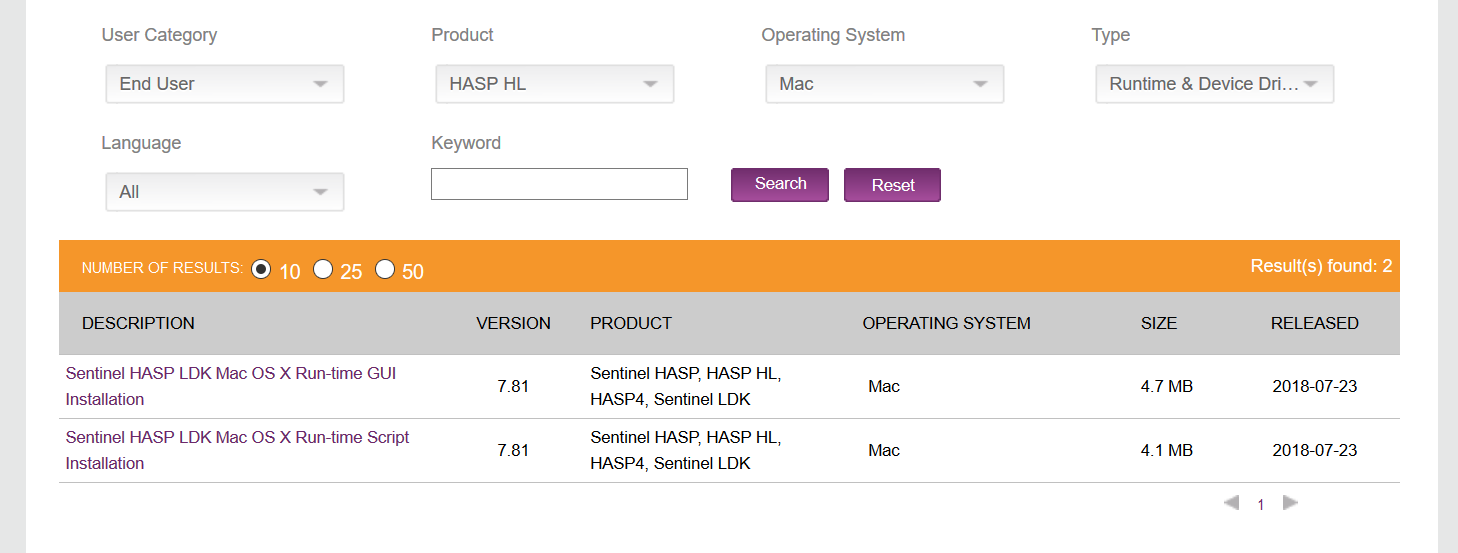The width and height of the screenshot is (1458, 553).
Task: Set number of results to 50
Action: (385, 269)
